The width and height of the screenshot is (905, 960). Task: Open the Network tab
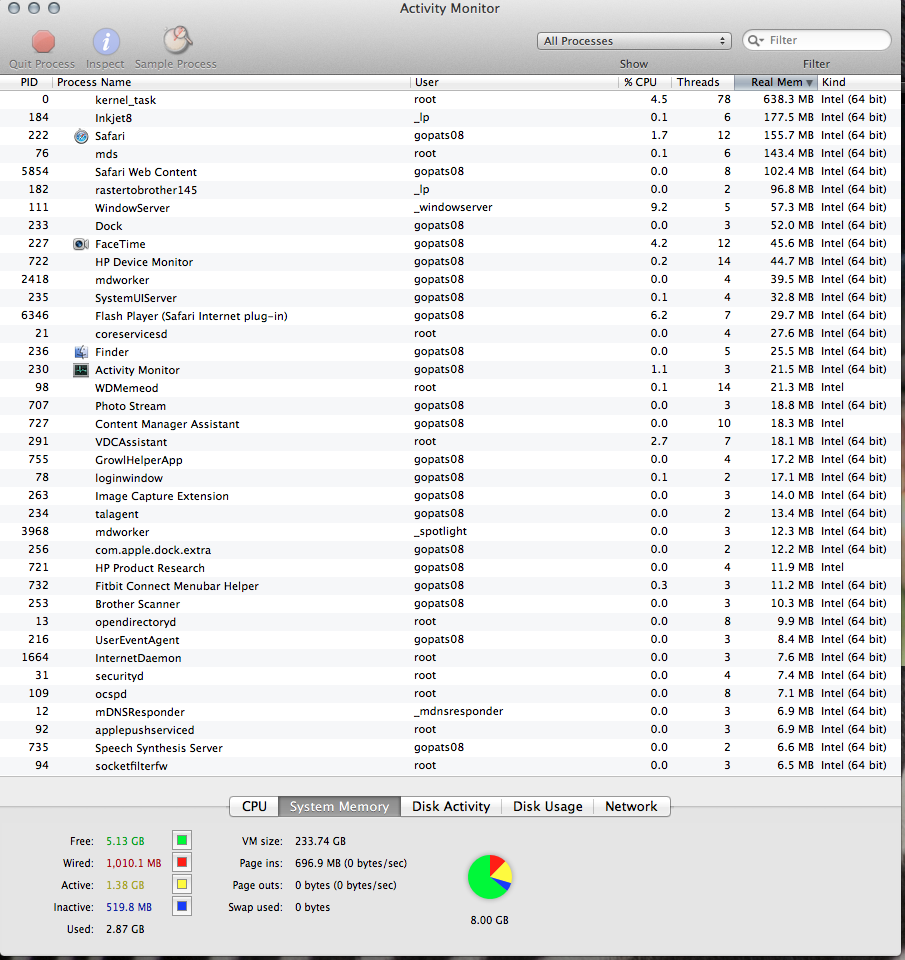coord(631,806)
